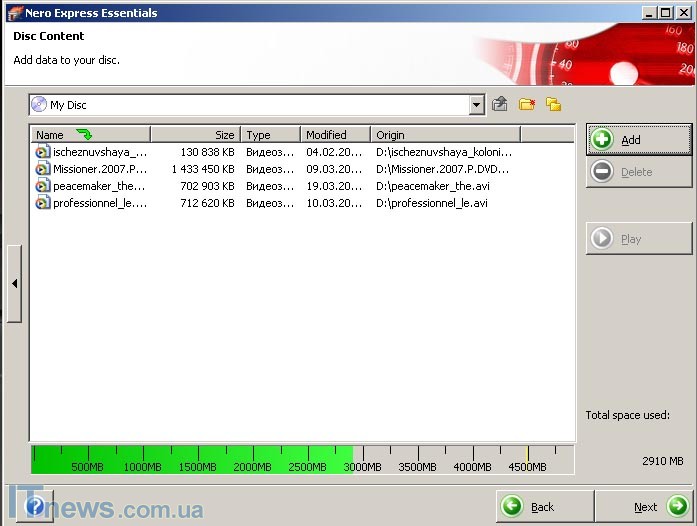Select the D:\peacemaker_the.avi origin entry
Screen dimensions: 697x526
[x=432, y=186]
